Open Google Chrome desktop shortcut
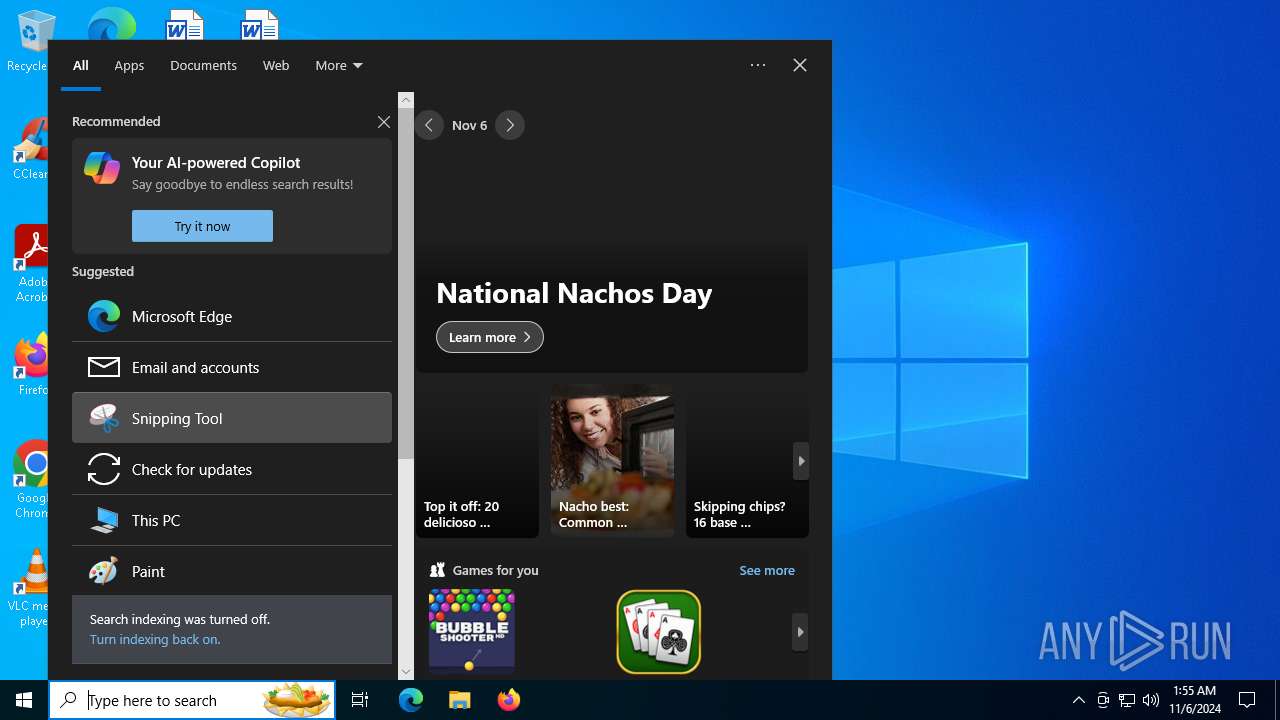Screen dimensions: 1280x720 (x=32, y=480)
